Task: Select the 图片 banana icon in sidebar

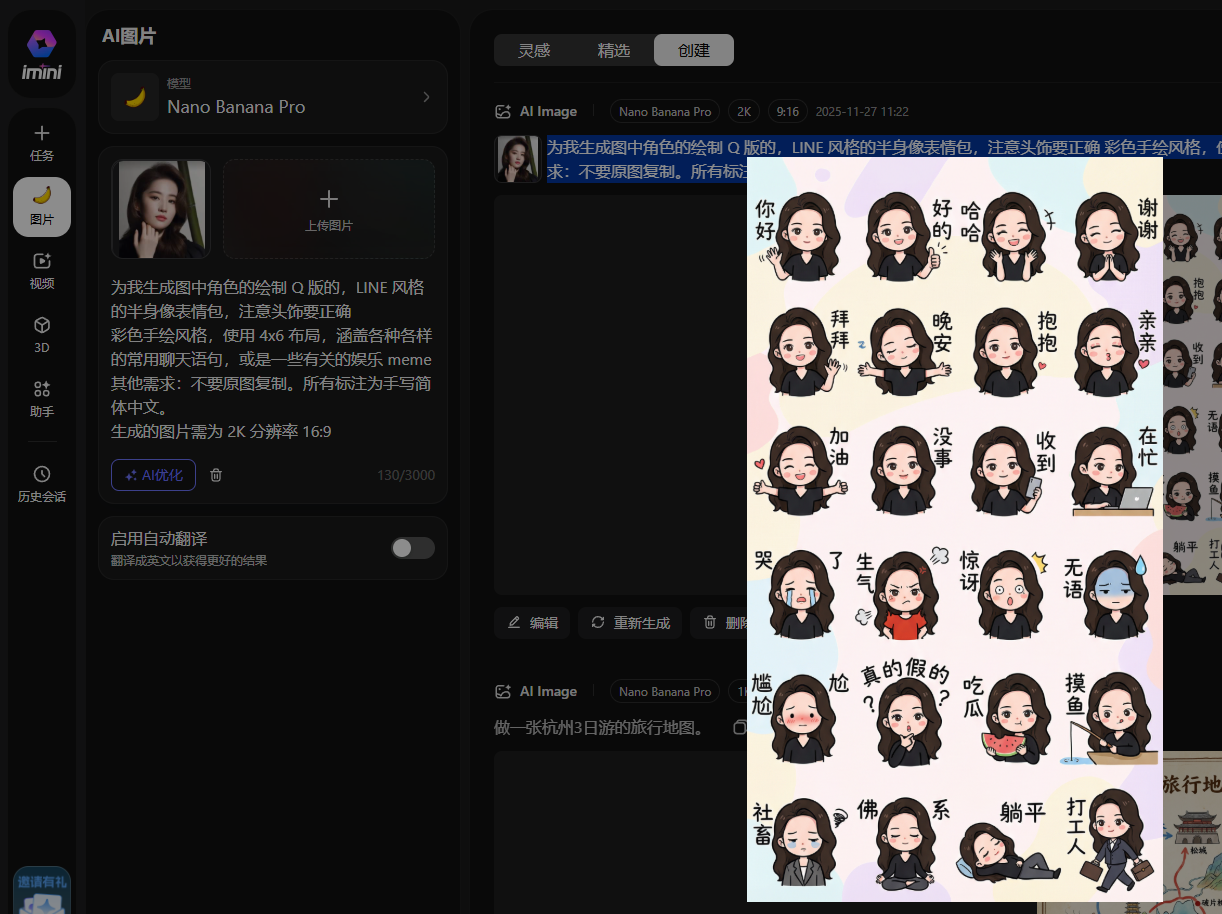Action: click(42, 206)
